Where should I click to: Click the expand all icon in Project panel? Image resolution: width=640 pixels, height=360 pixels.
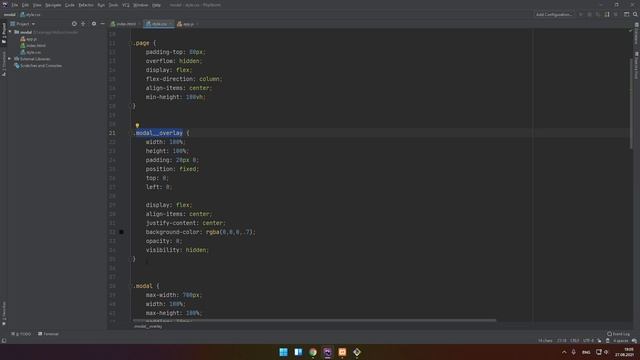pos(83,24)
